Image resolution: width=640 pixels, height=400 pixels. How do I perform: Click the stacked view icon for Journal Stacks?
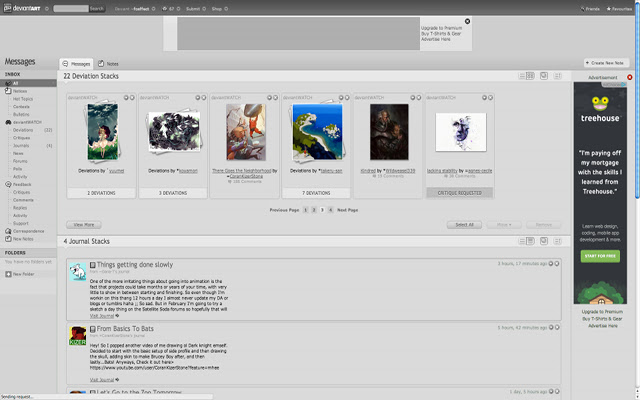pos(544,241)
